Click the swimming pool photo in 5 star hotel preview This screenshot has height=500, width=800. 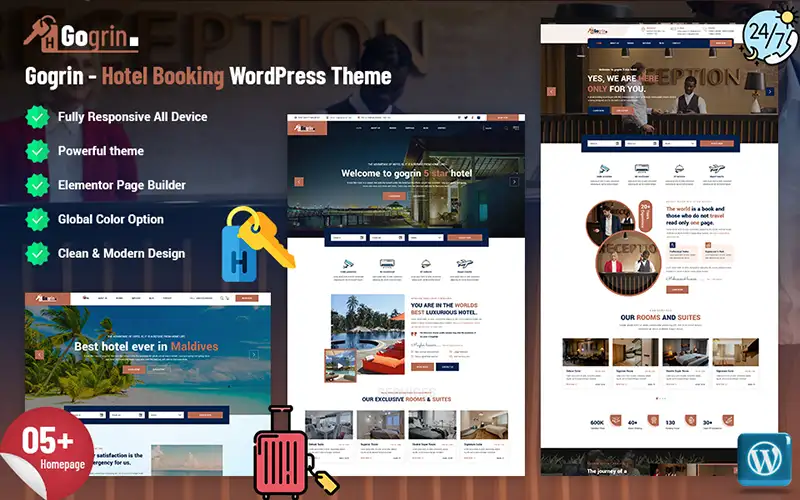point(367,334)
